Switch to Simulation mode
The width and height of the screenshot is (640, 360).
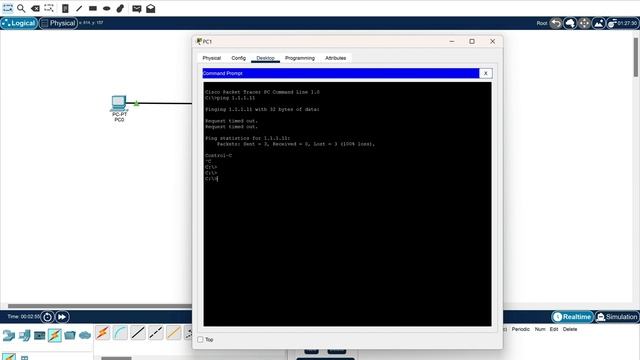click(616, 317)
